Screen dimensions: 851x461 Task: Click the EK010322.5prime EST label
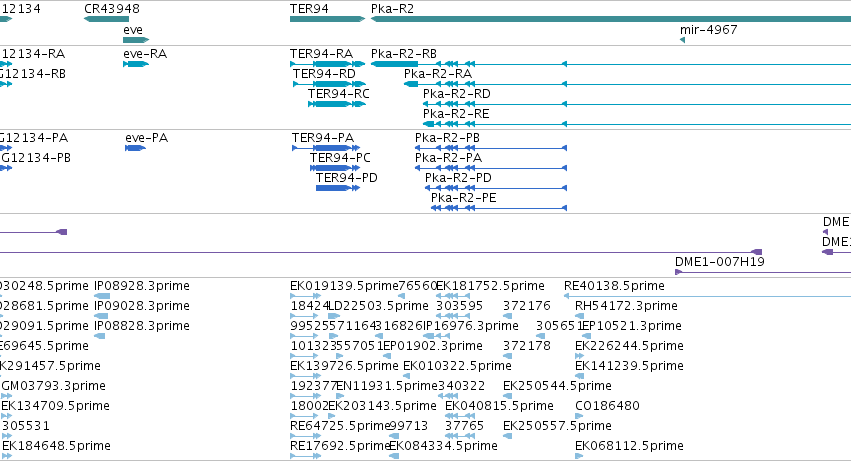click(457, 366)
